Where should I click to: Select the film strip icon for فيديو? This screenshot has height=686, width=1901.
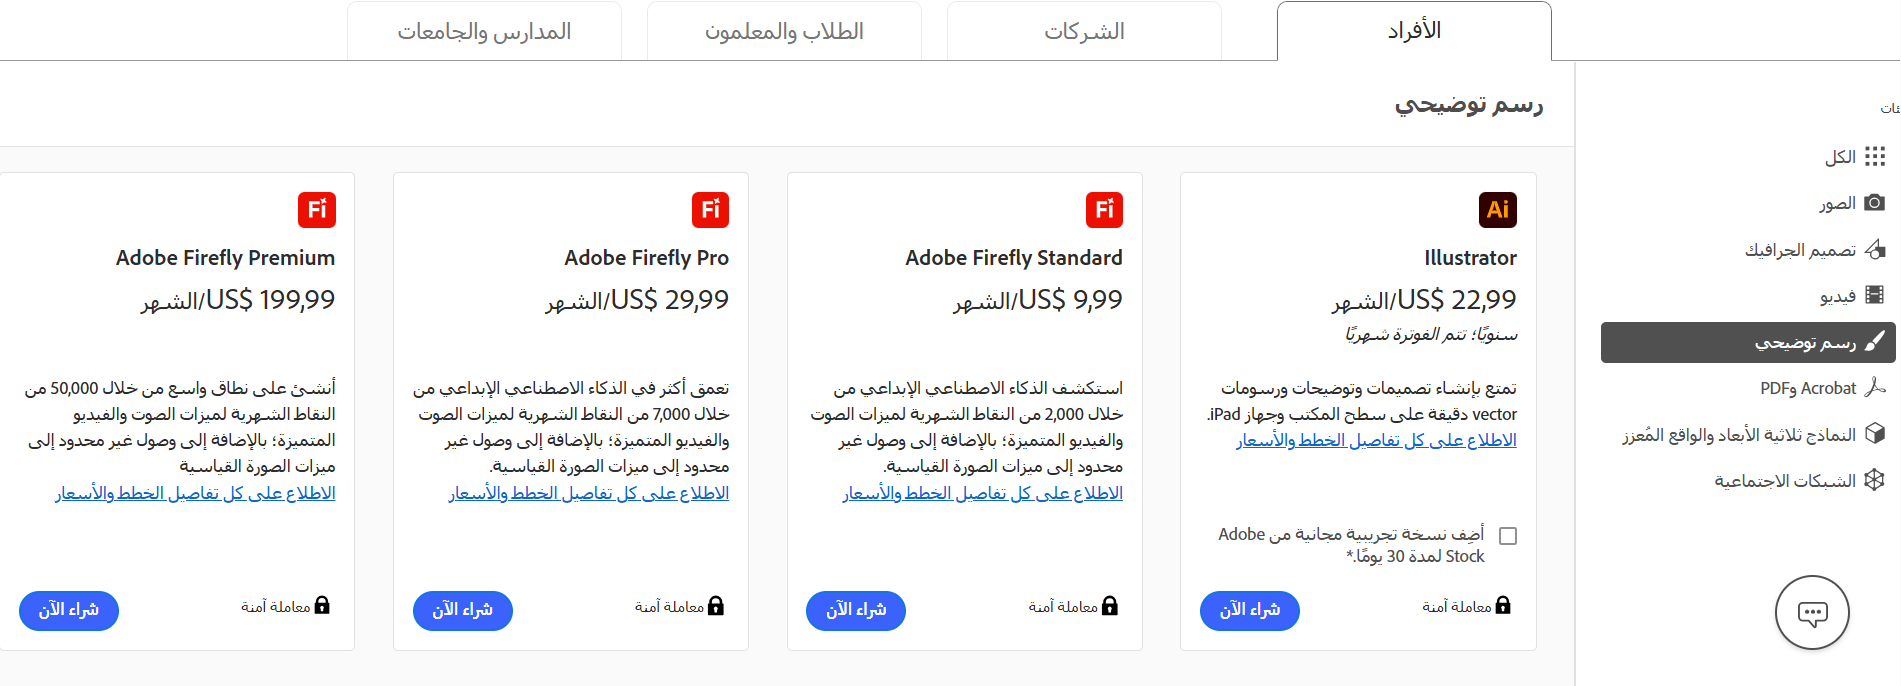point(1874,295)
